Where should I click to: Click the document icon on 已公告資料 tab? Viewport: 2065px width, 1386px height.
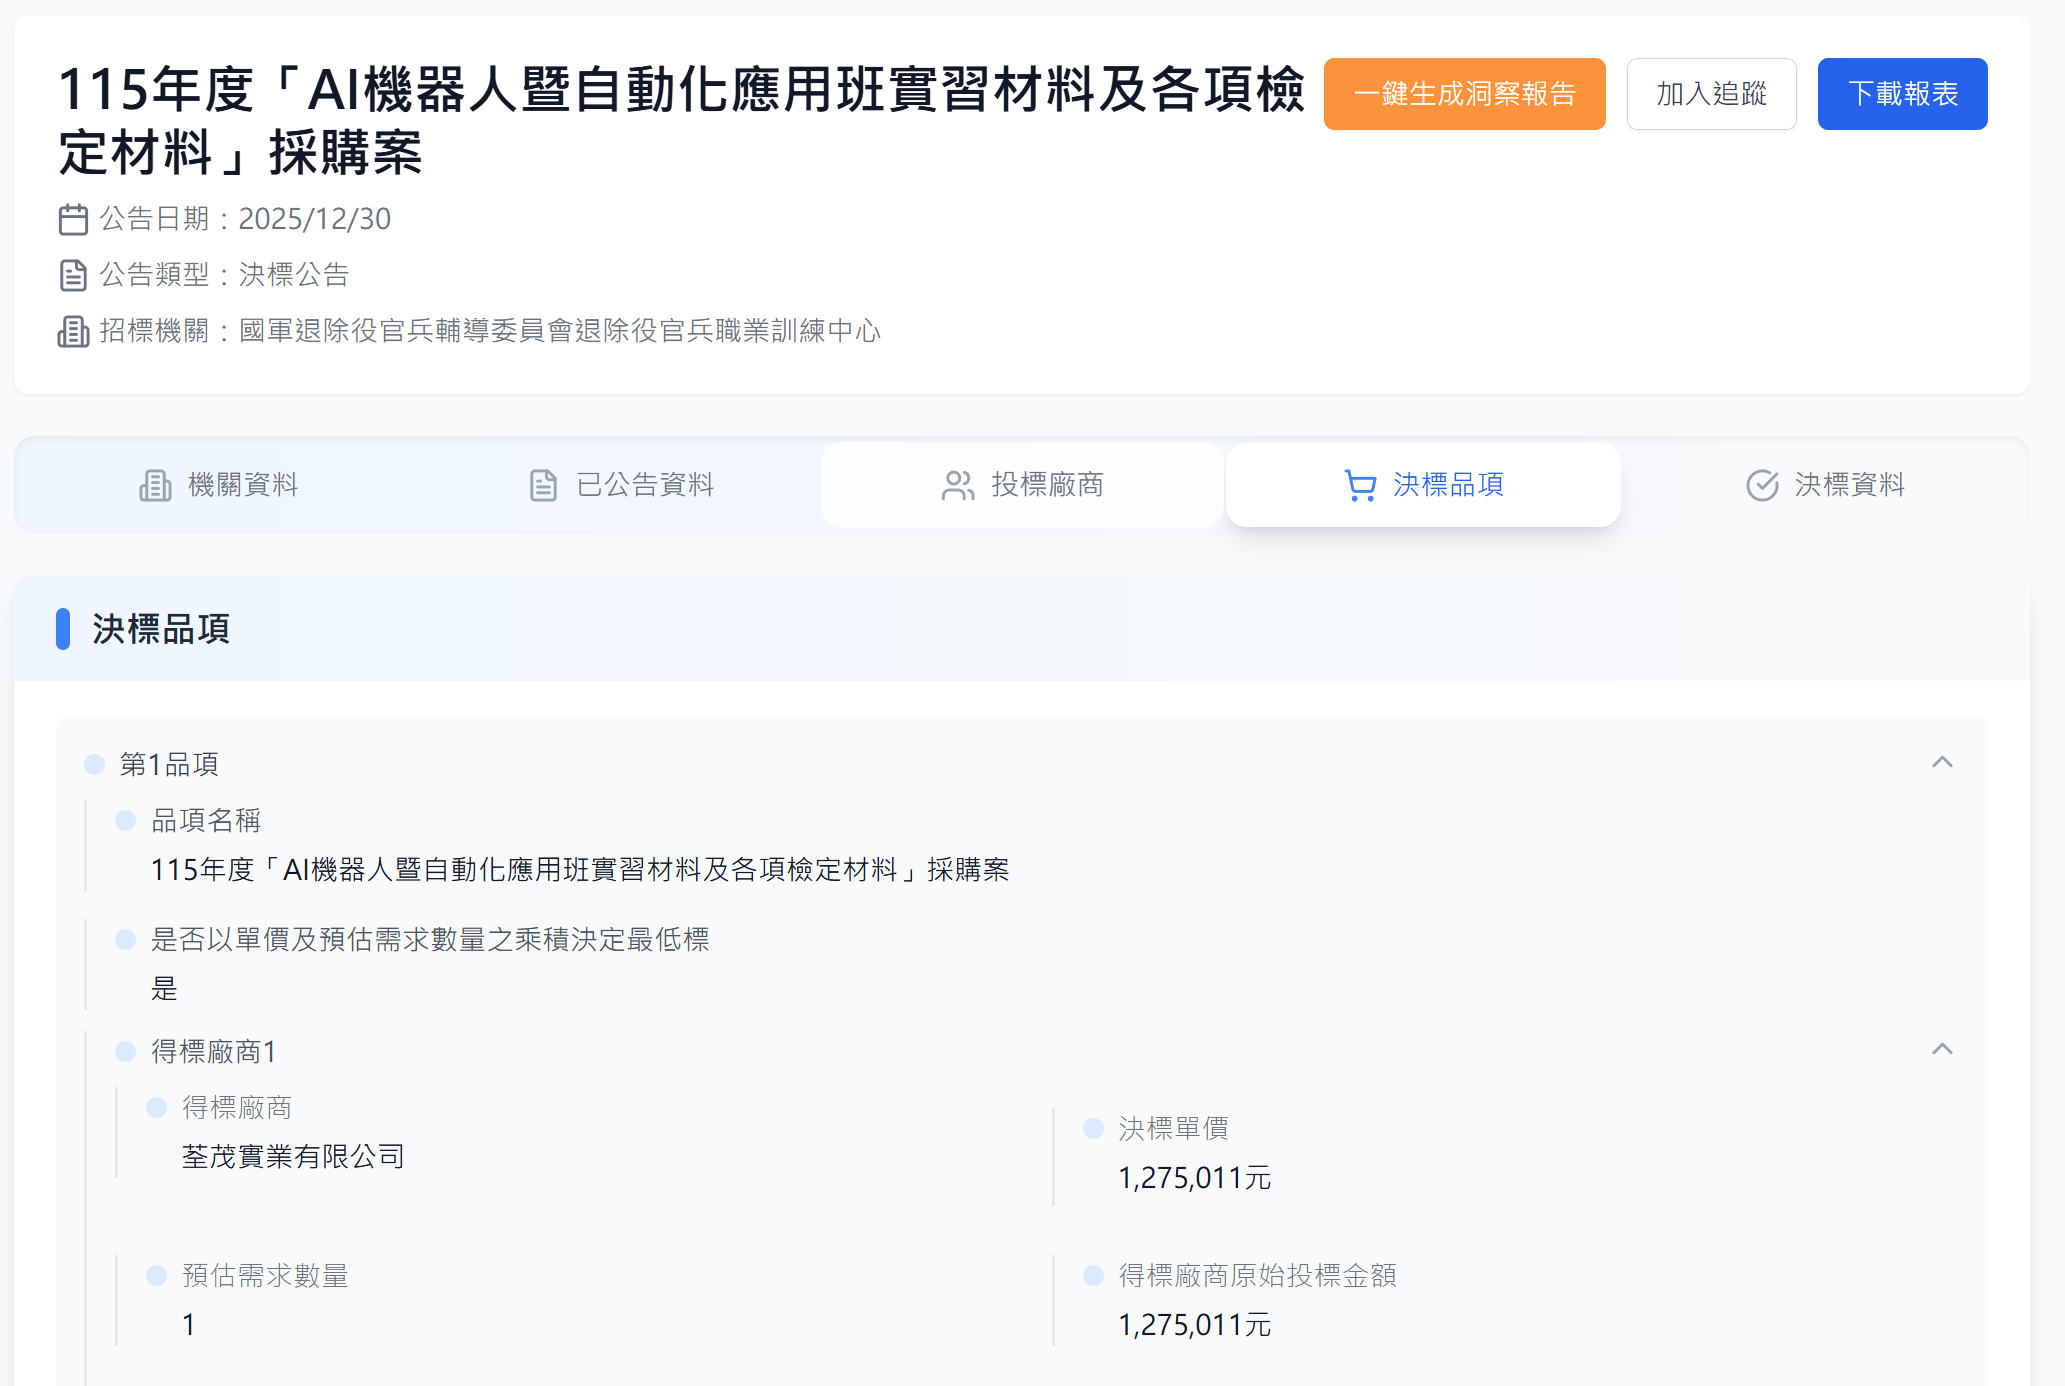click(x=542, y=485)
